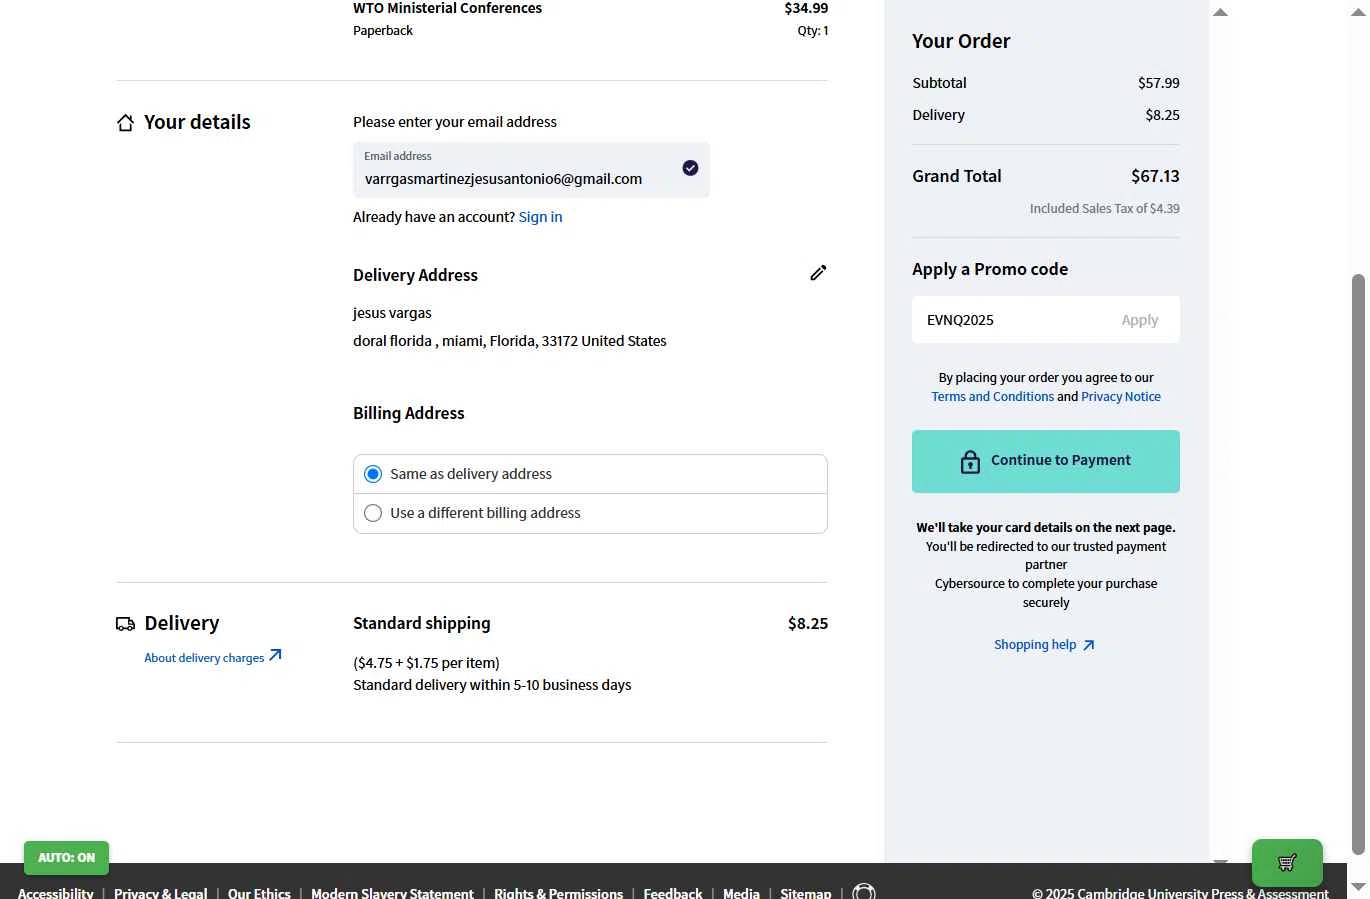Click the Standard shipping $8.25 price

click(x=808, y=624)
